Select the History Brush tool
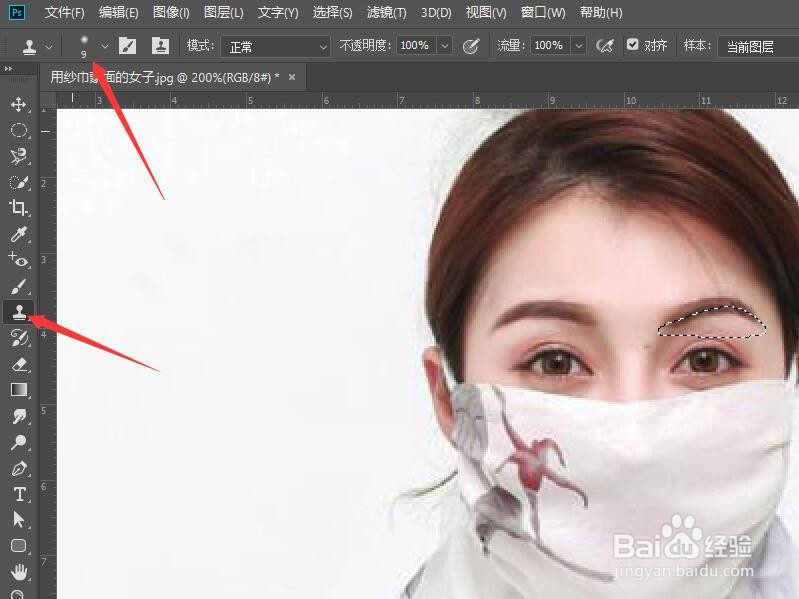 pyautogui.click(x=19, y=338)
